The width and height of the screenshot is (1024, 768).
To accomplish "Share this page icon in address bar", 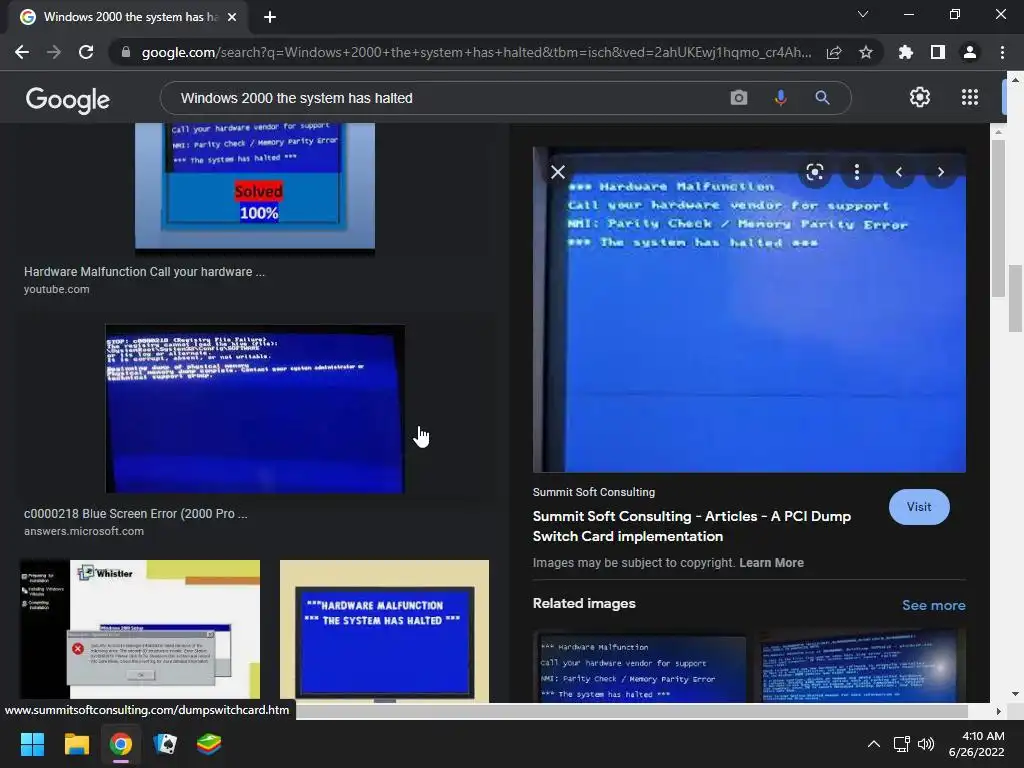I will click(834, 52).
